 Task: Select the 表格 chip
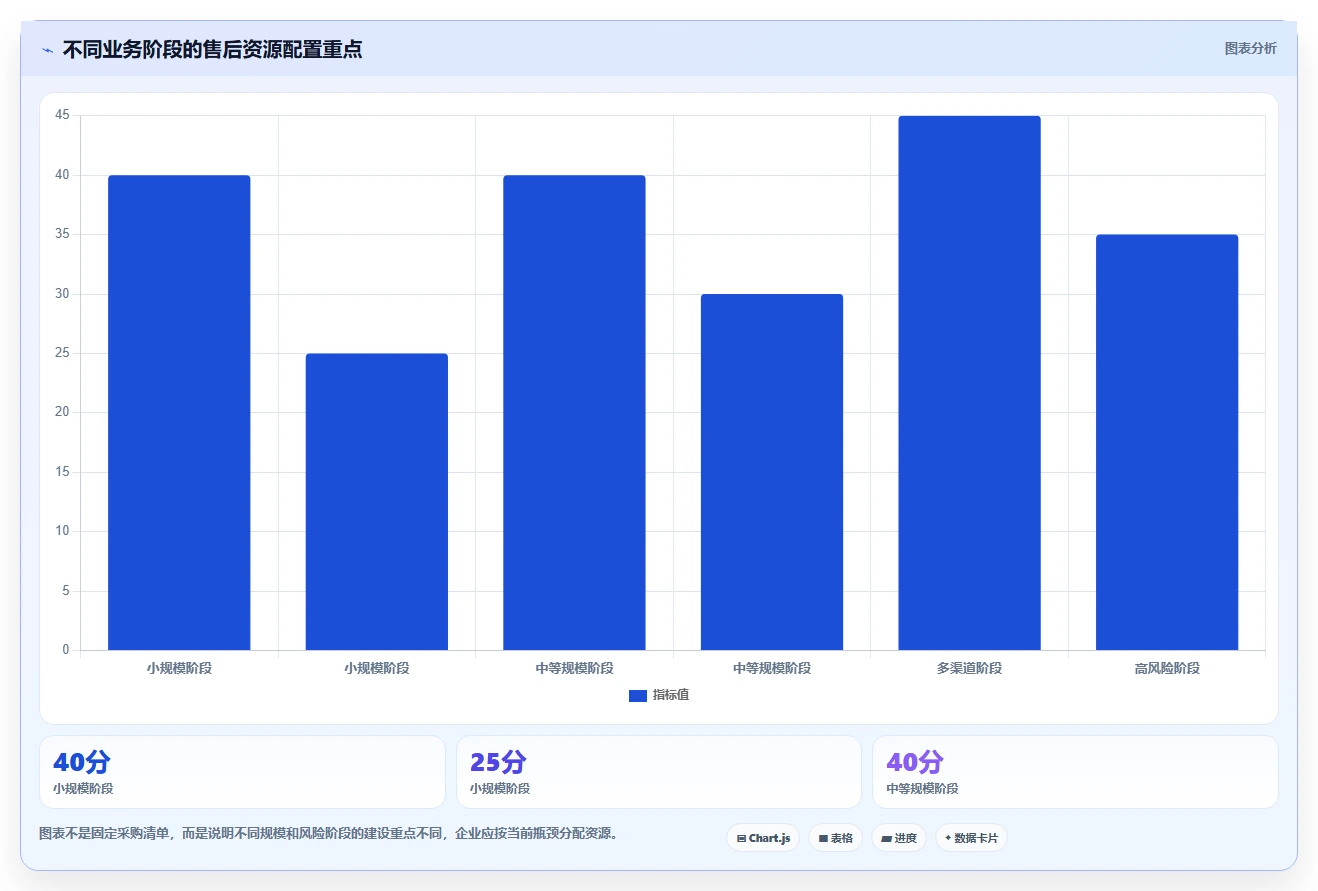click(835, 838)
